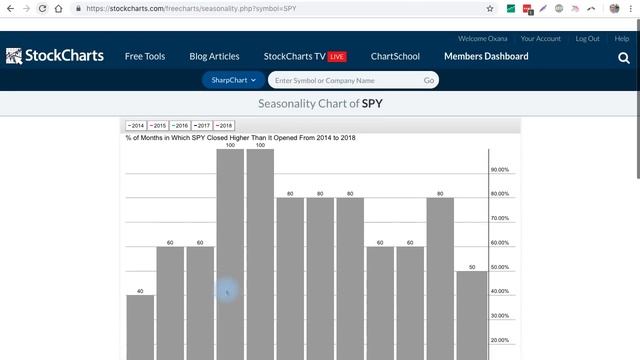Viewport: 640px width, 360px height.
Task: Open Your Account link
Action: [540, 39]
